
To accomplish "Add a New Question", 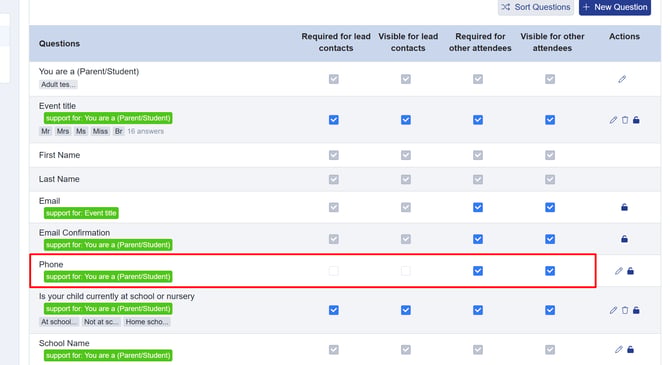I will [615, 7].
